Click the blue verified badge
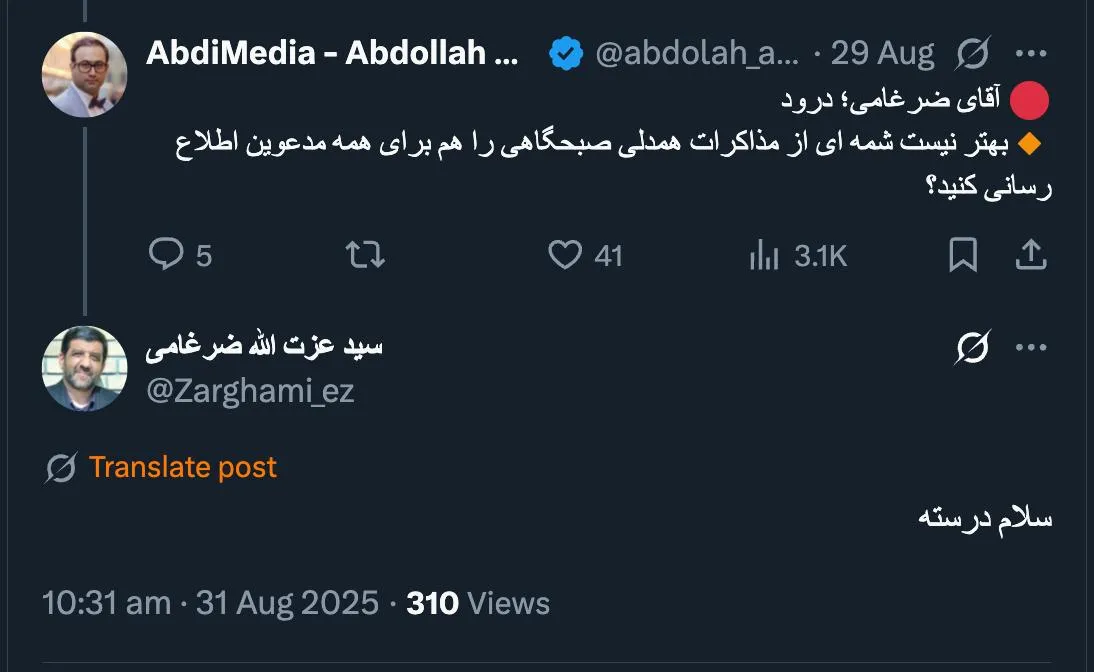The width and height of the screenshot is (1094, 672). coord(566,54)
